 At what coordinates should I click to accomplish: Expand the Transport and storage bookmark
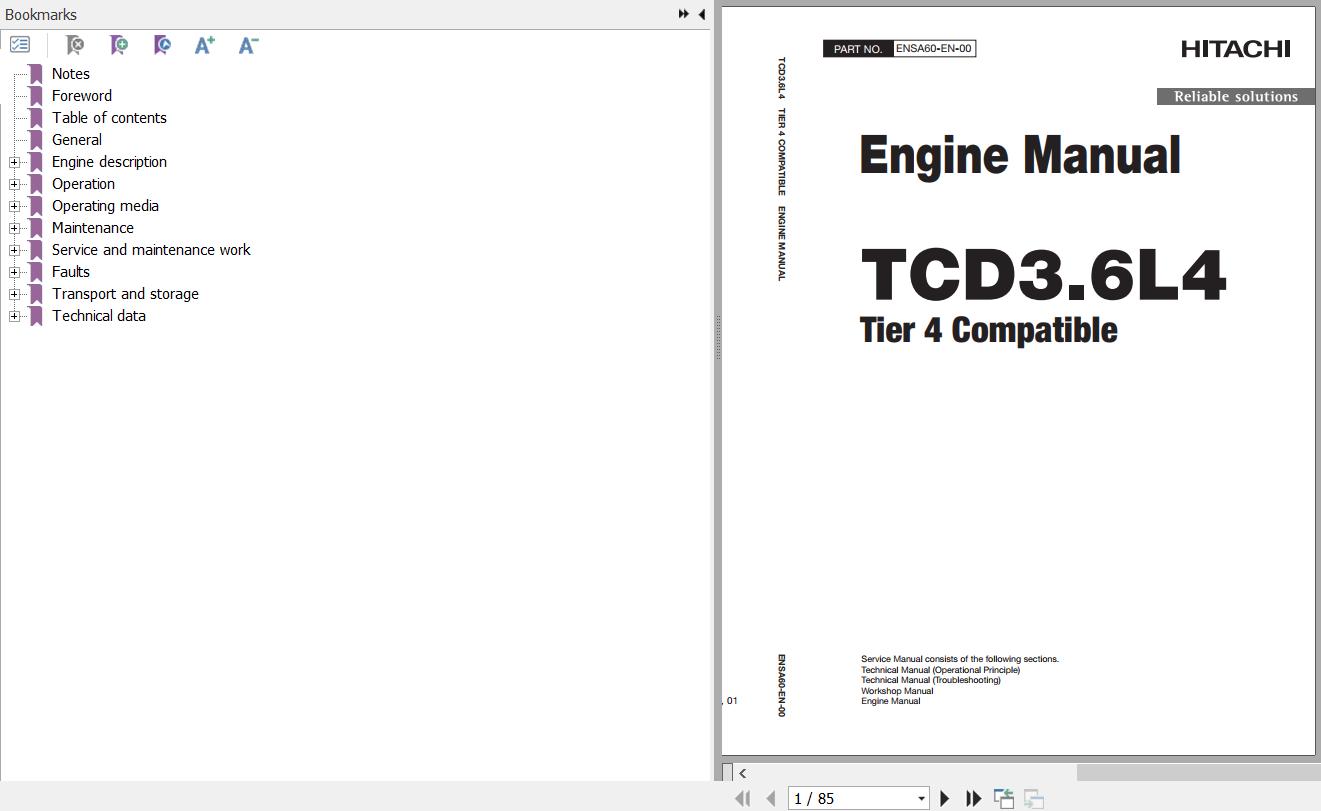14,294
